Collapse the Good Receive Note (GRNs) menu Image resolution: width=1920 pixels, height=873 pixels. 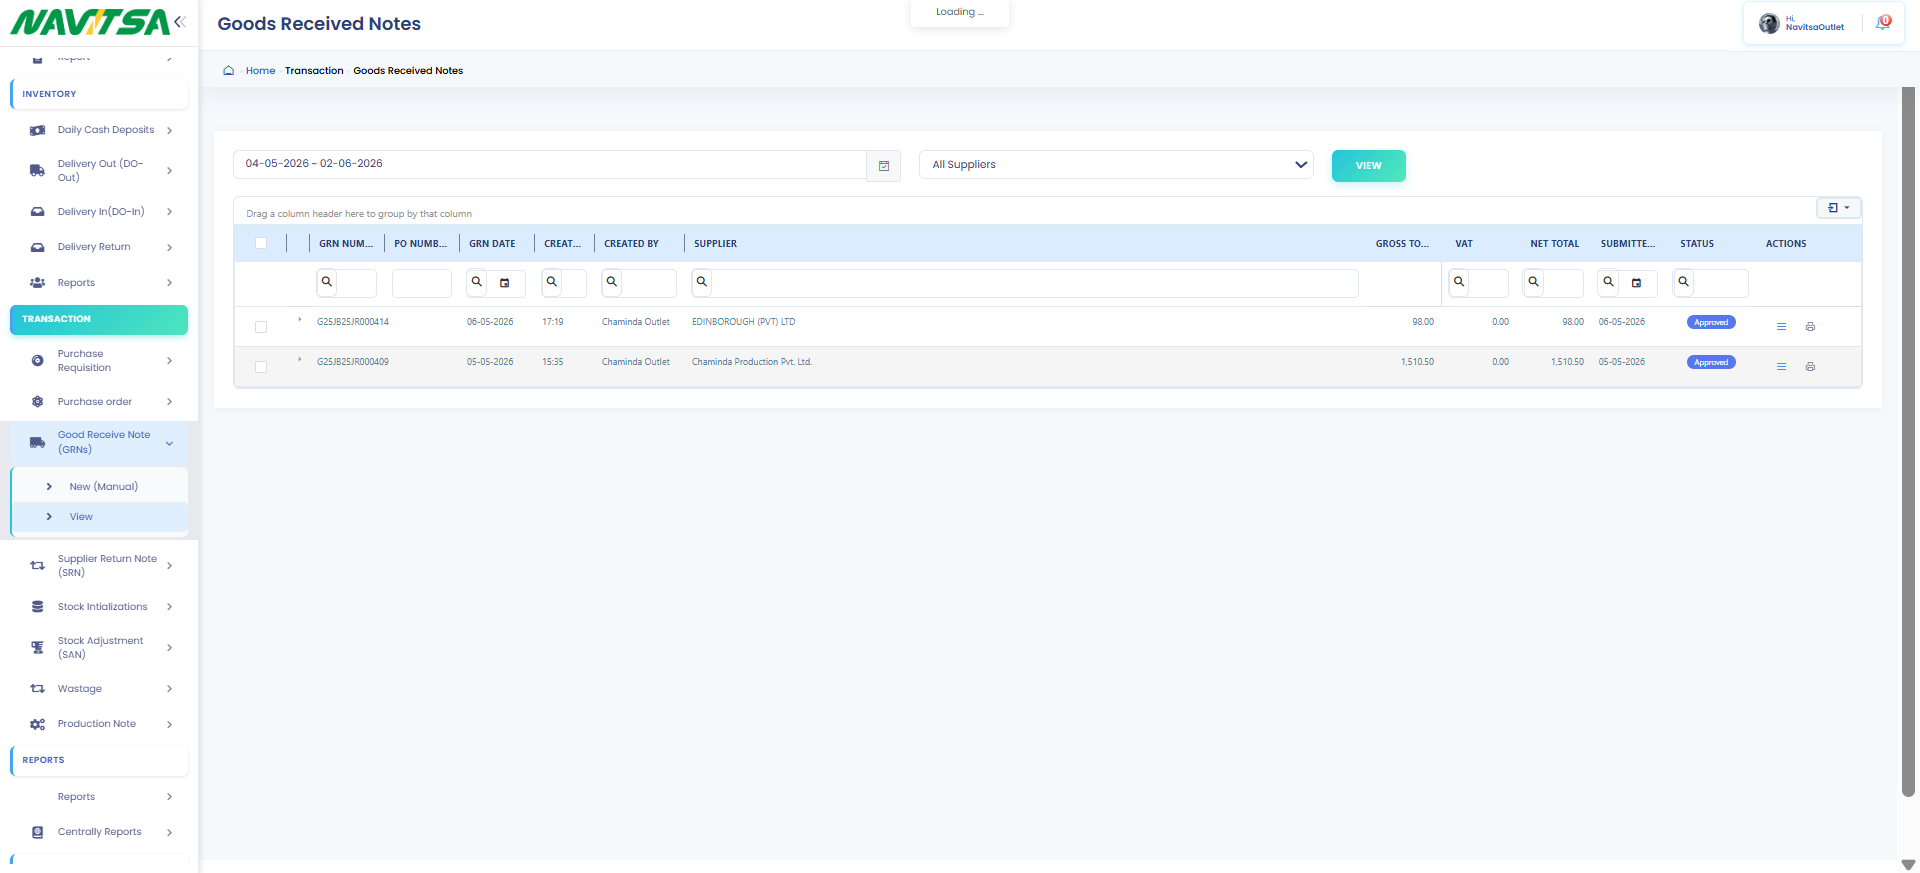[x=170, y=443]
